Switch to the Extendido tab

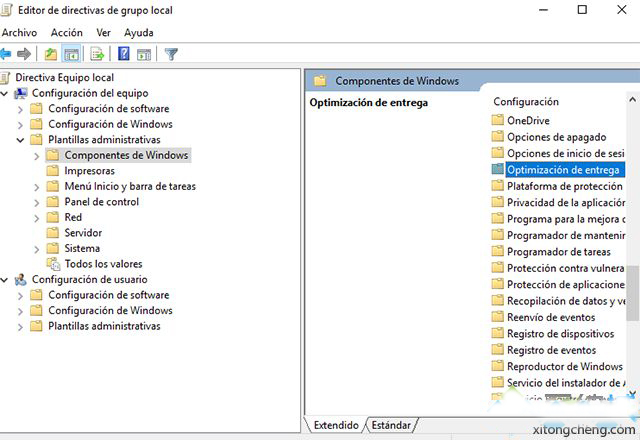336,425
